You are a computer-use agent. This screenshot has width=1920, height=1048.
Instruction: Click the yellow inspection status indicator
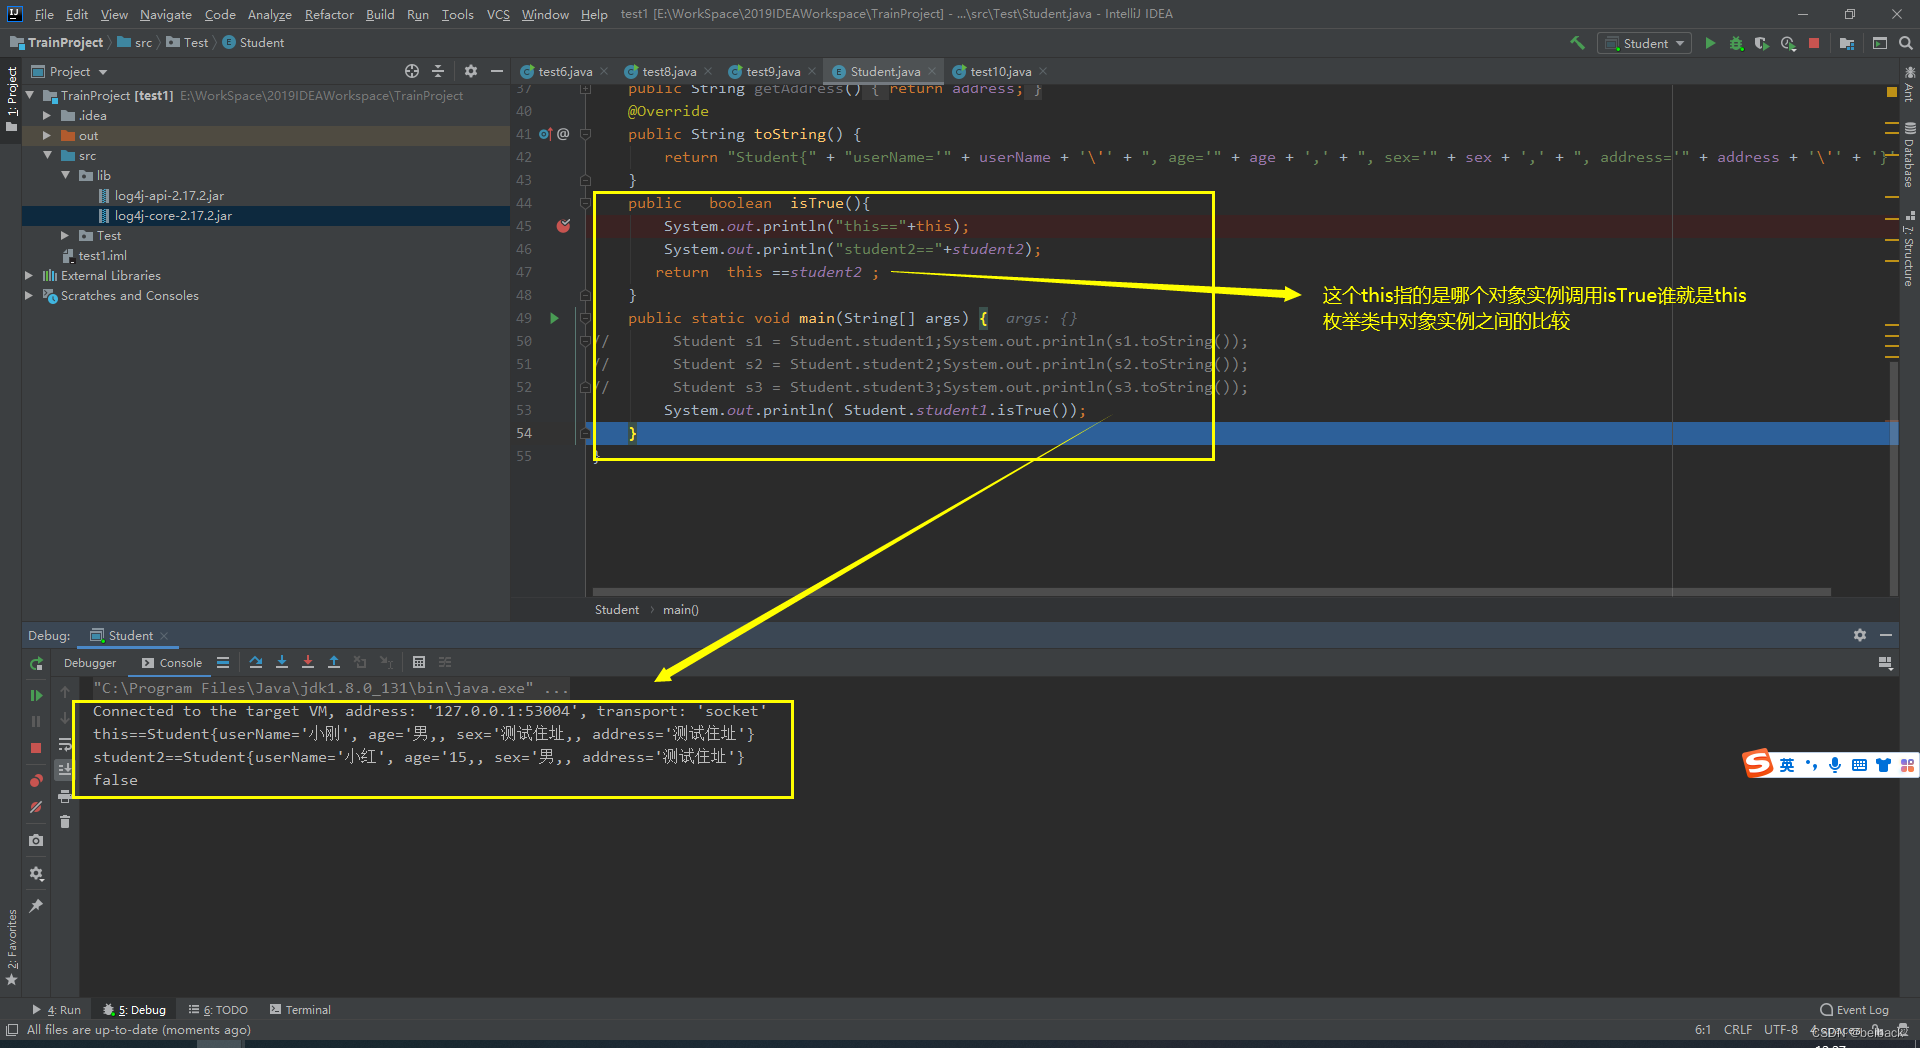[1891, 91]
